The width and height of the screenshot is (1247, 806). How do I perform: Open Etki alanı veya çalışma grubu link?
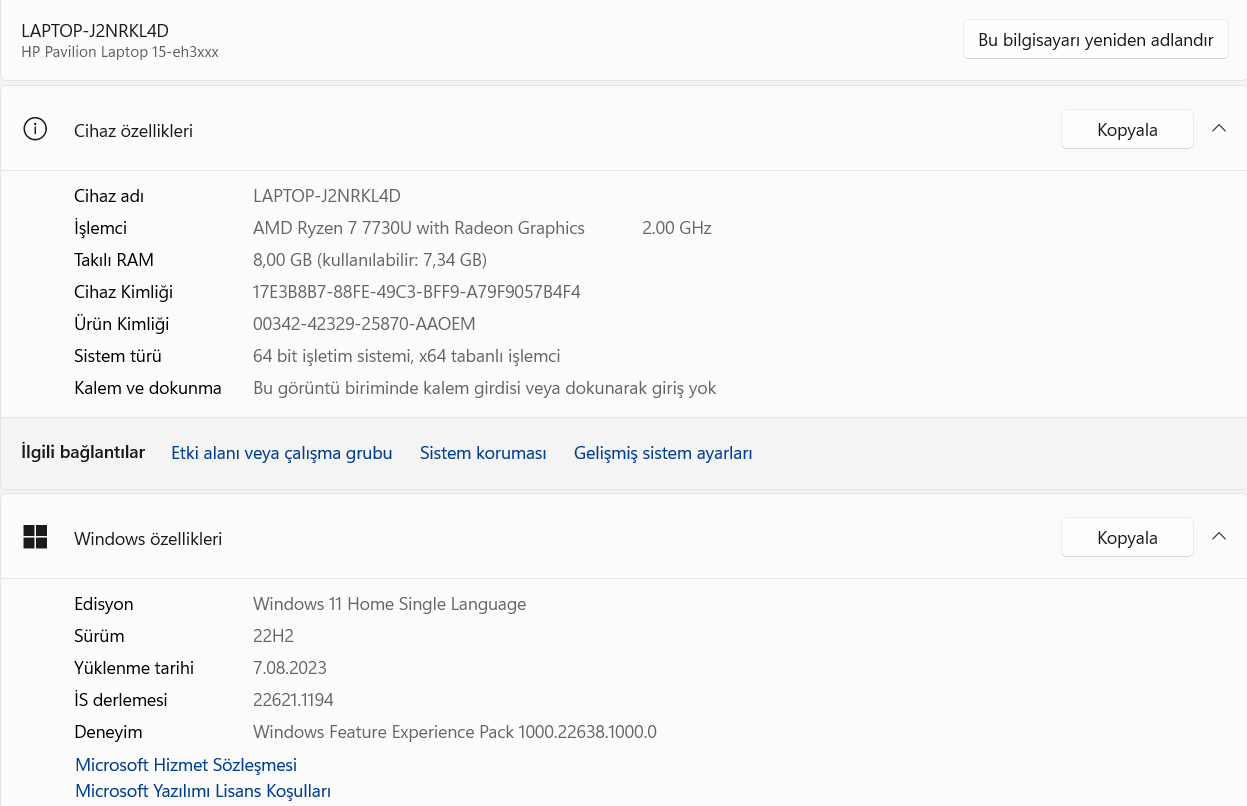click(281, 453)
